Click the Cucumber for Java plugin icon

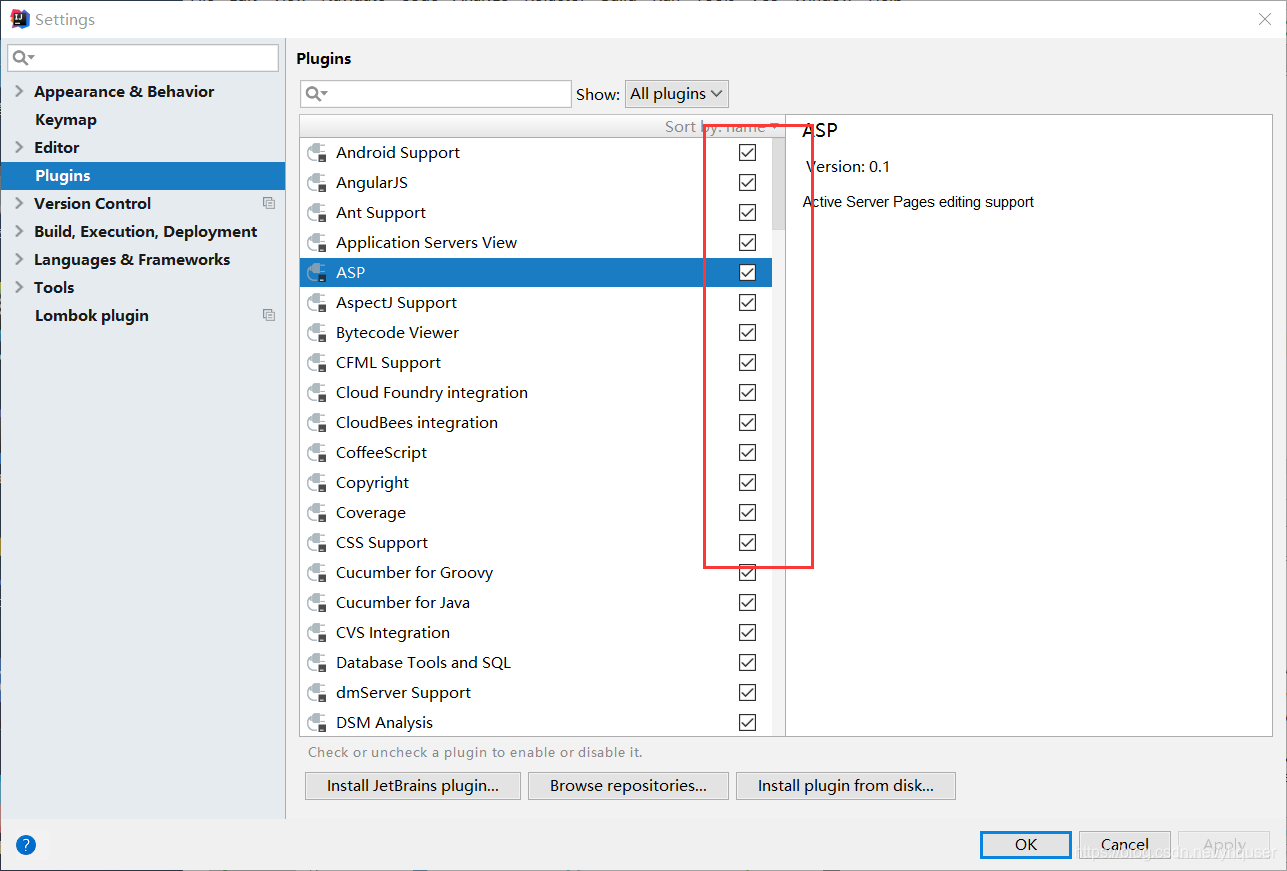pyautogui.click(x=318, y=603)
